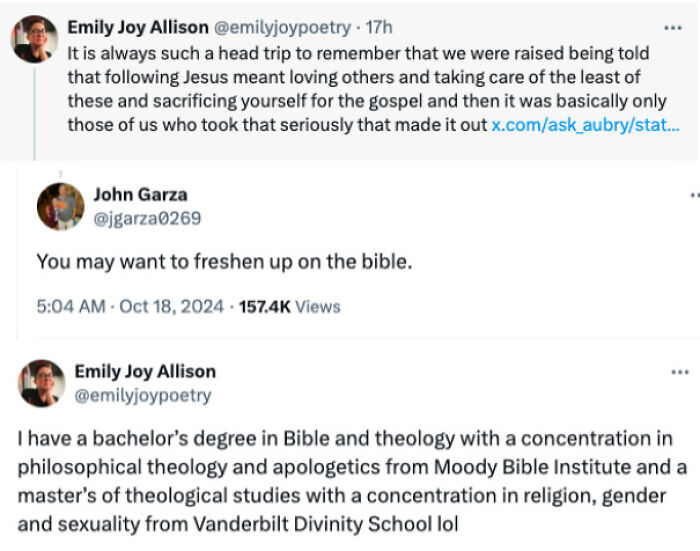Open John Garza's profile name
The width and height of the screenshot is (700, 551).
point(140,195)
